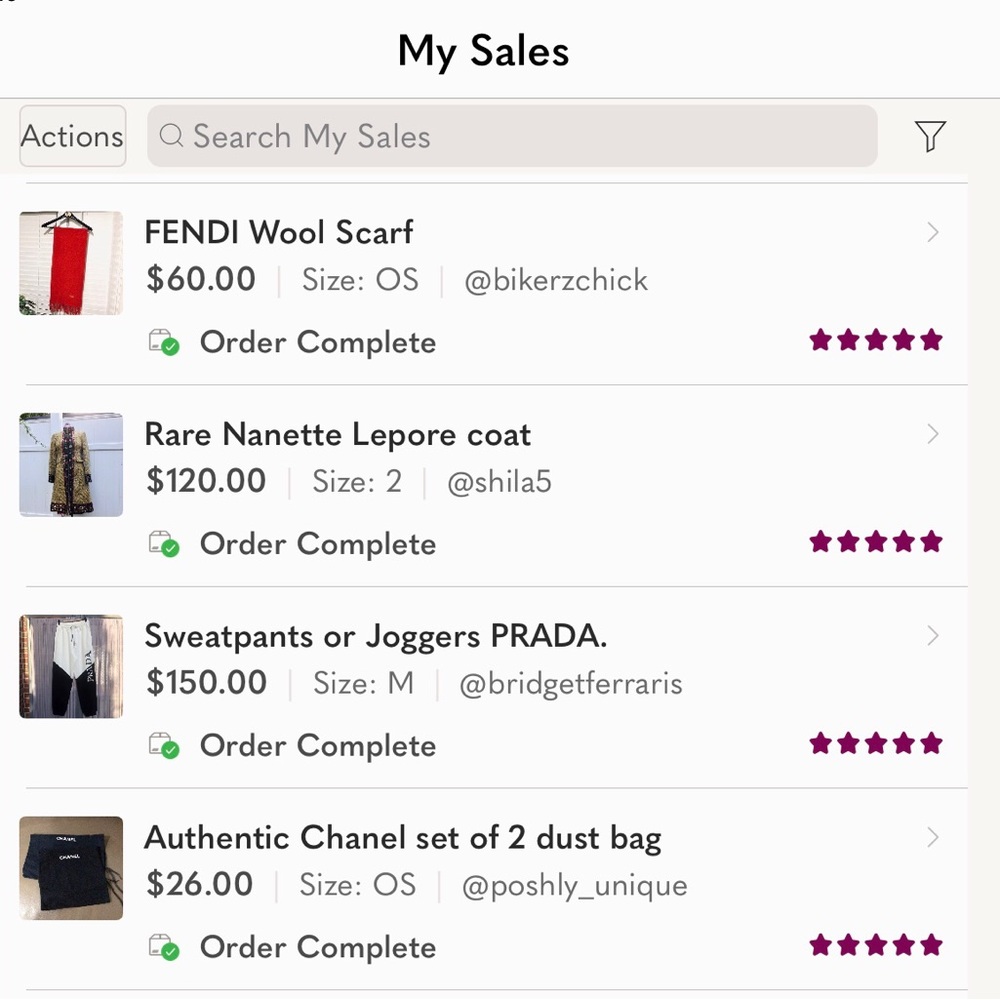
Task: View five-star rating on FENDI Wool Scarf
Action: pos(876,340)
